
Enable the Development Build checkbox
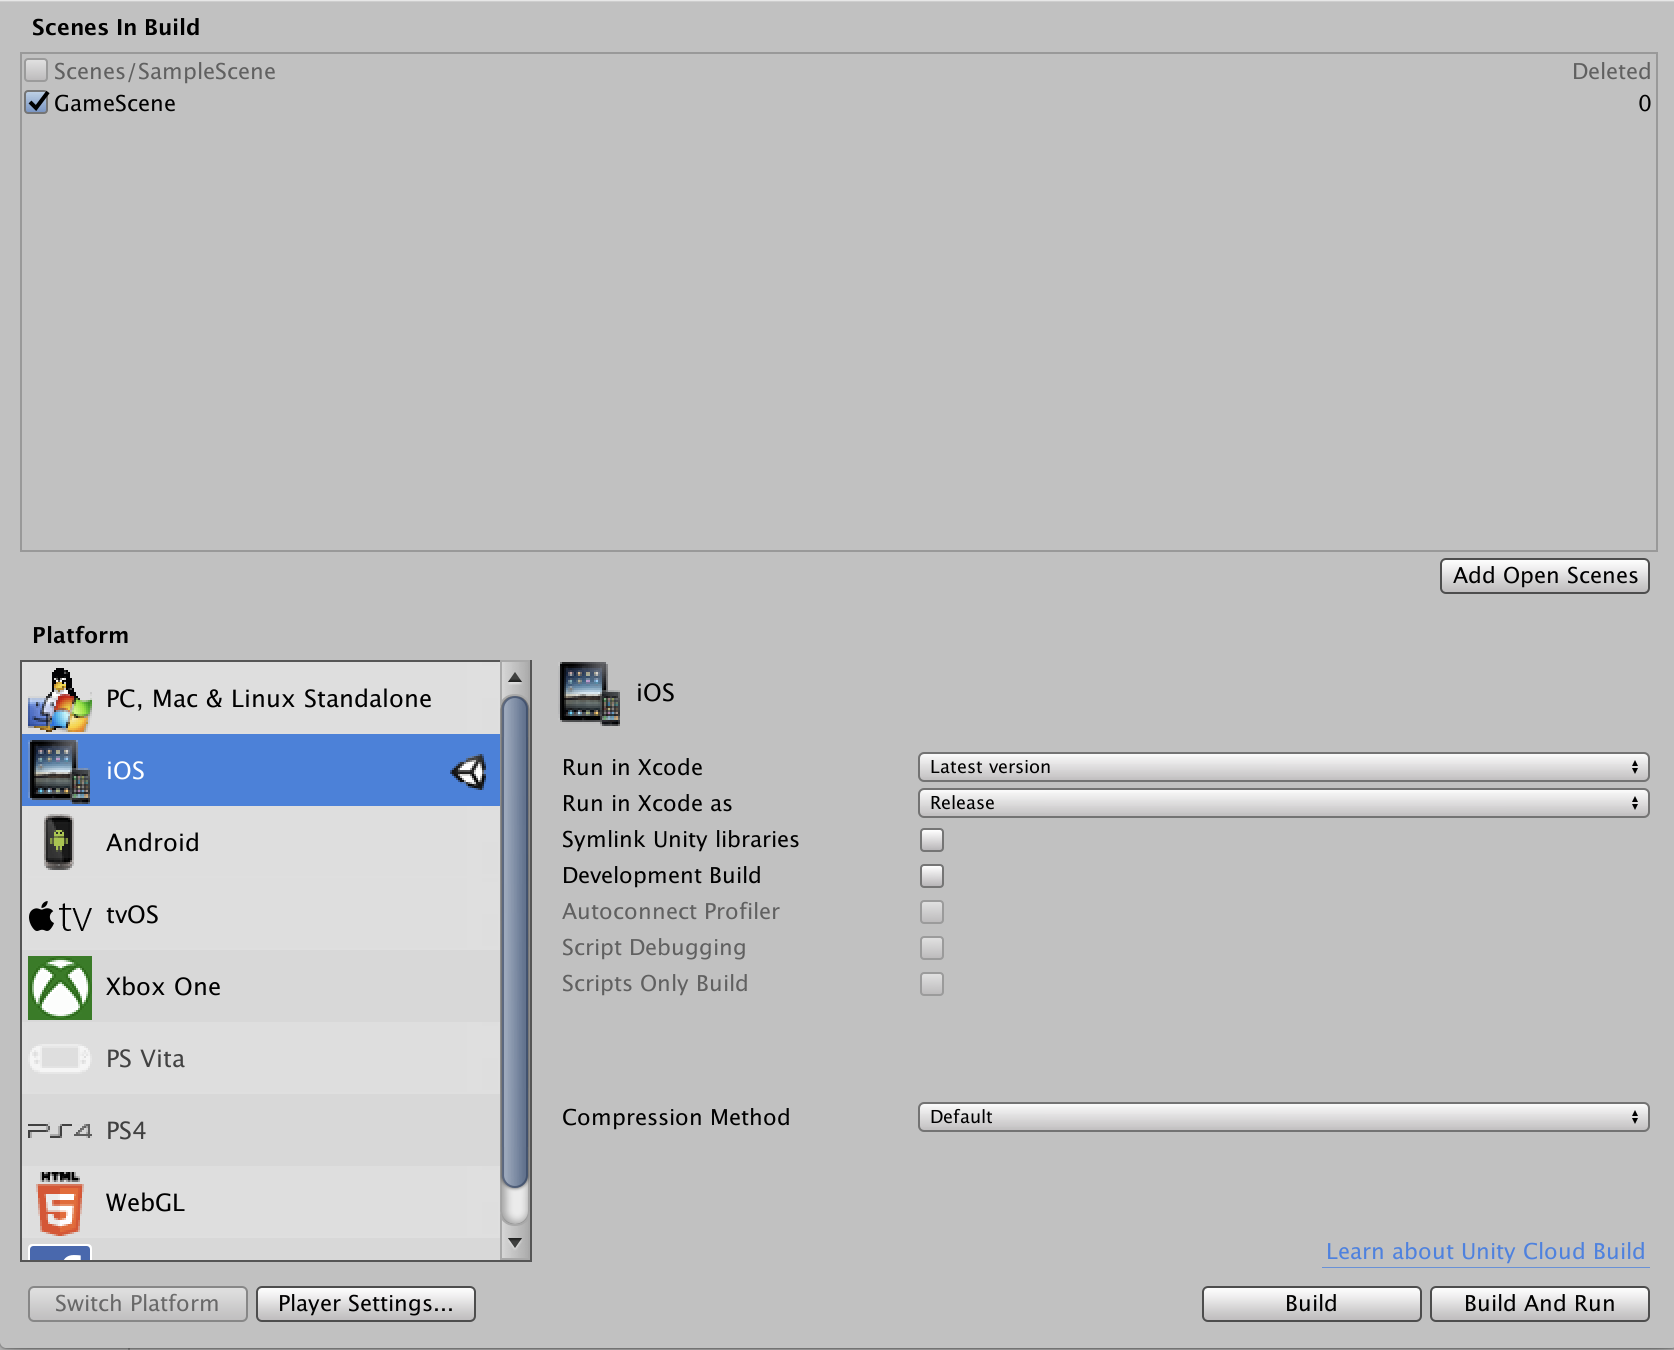point(932,876)
